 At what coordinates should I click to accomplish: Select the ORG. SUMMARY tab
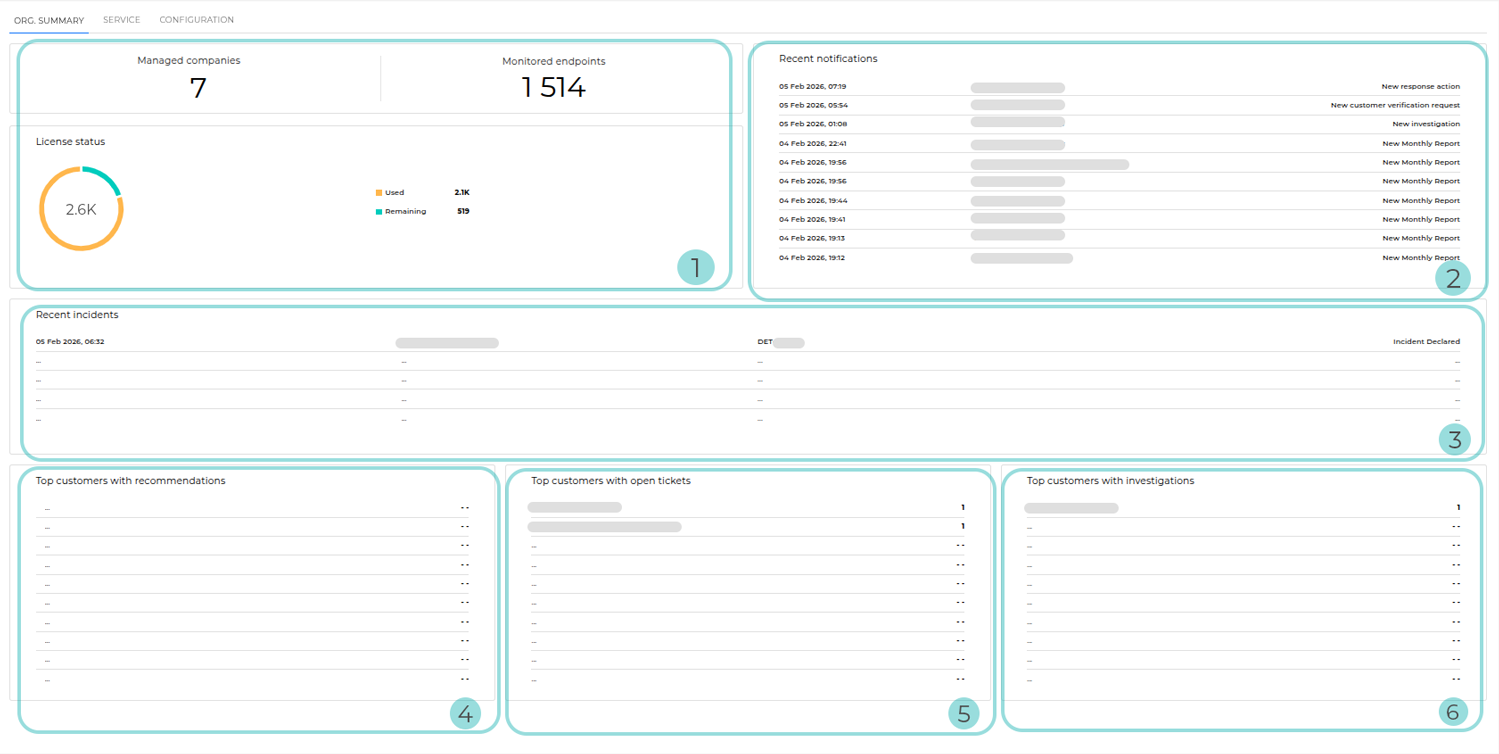[48, 19]
